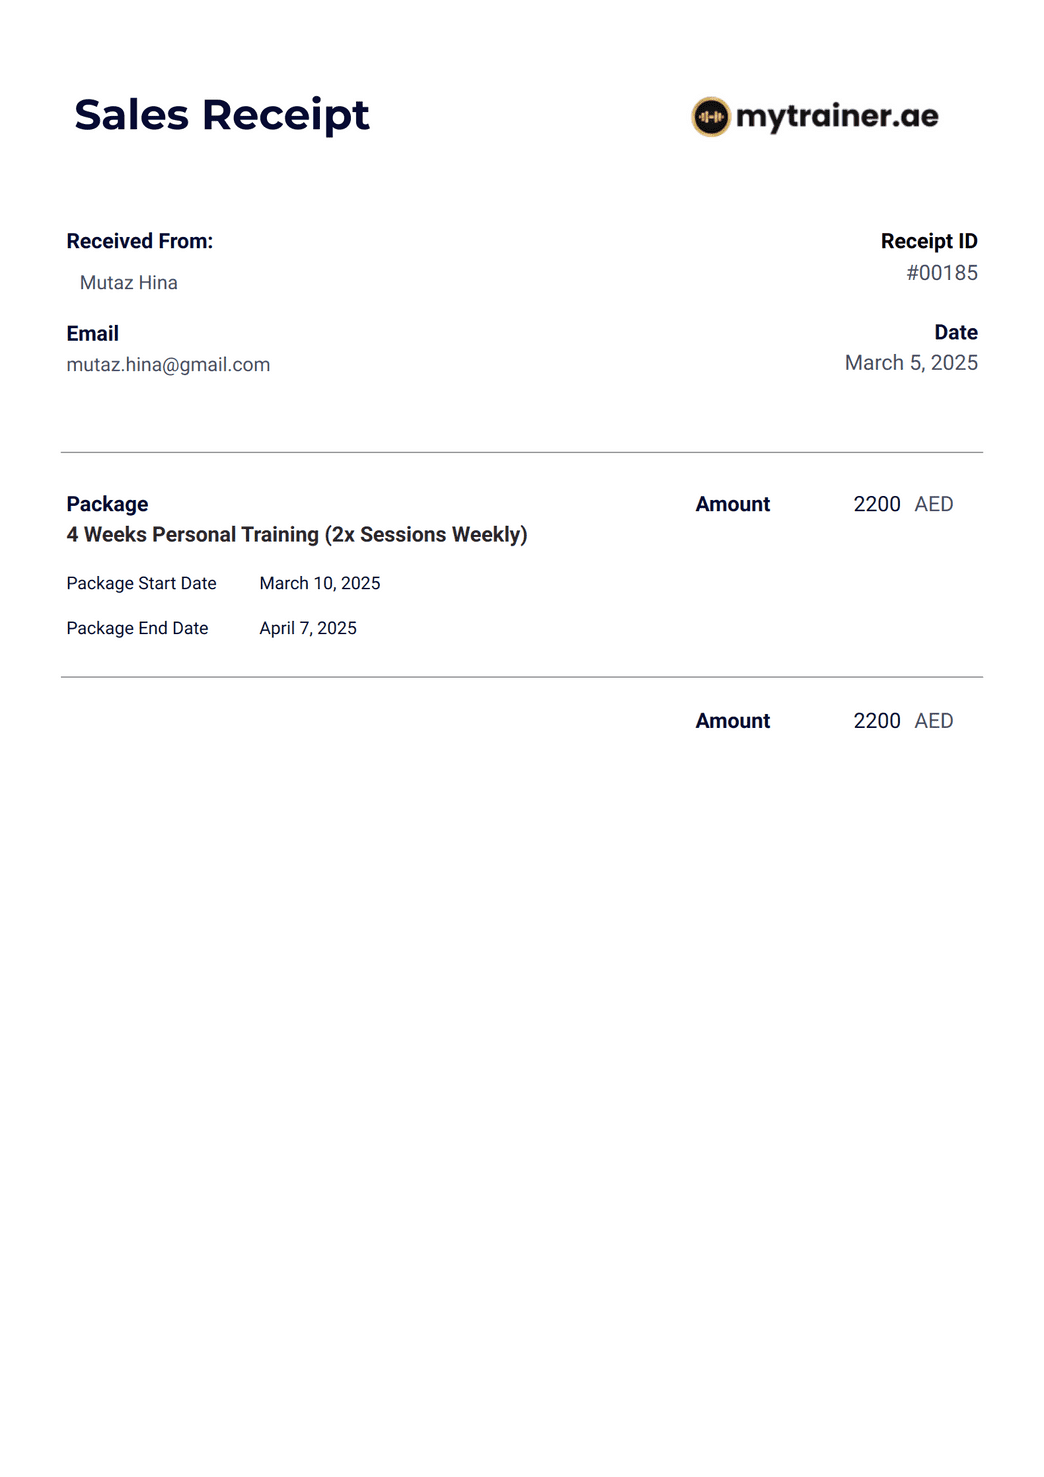Click the Received From label

[x=140, y=241]
